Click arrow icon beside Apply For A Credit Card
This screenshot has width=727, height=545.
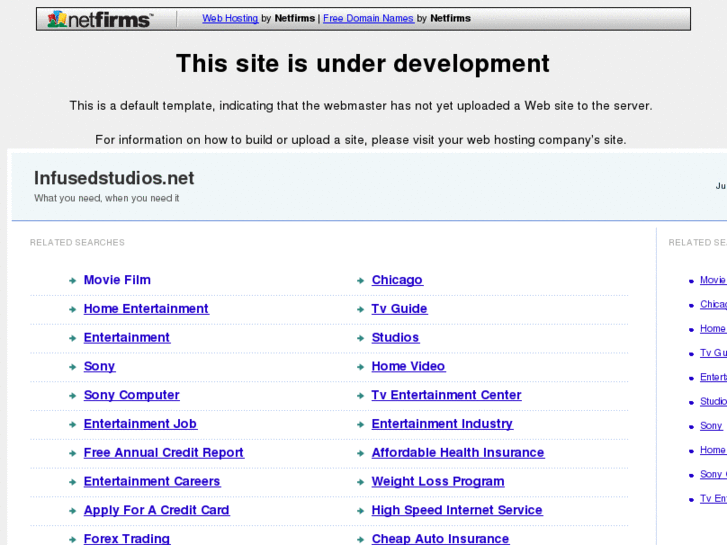pos(72,511)
